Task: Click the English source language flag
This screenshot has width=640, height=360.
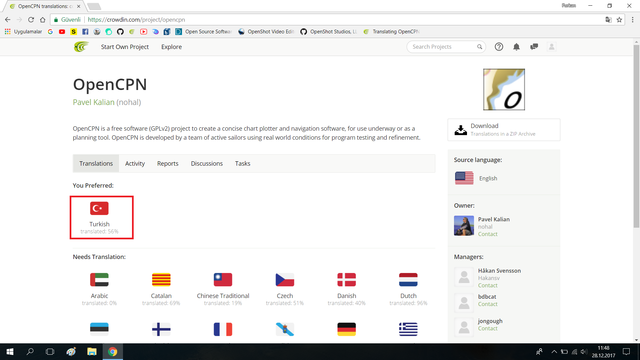Action: (464, 178)
